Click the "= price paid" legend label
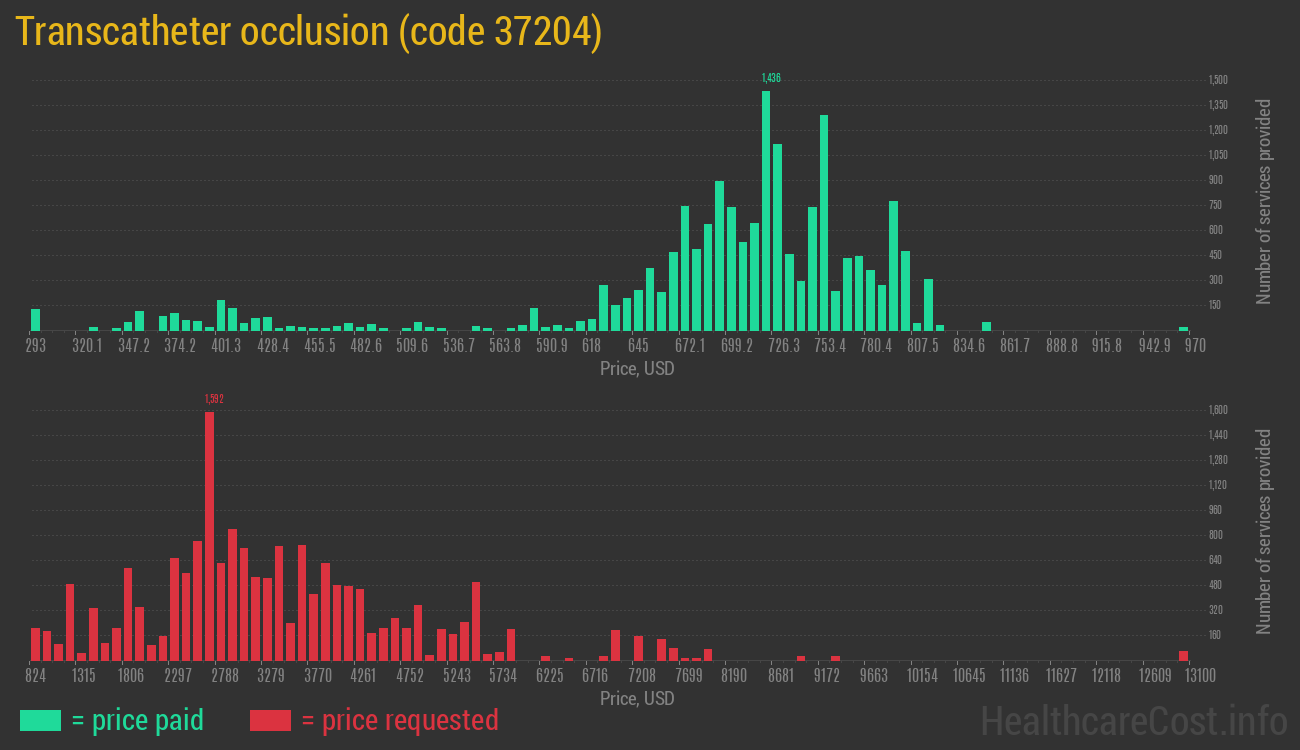 (x=137, y=720)
